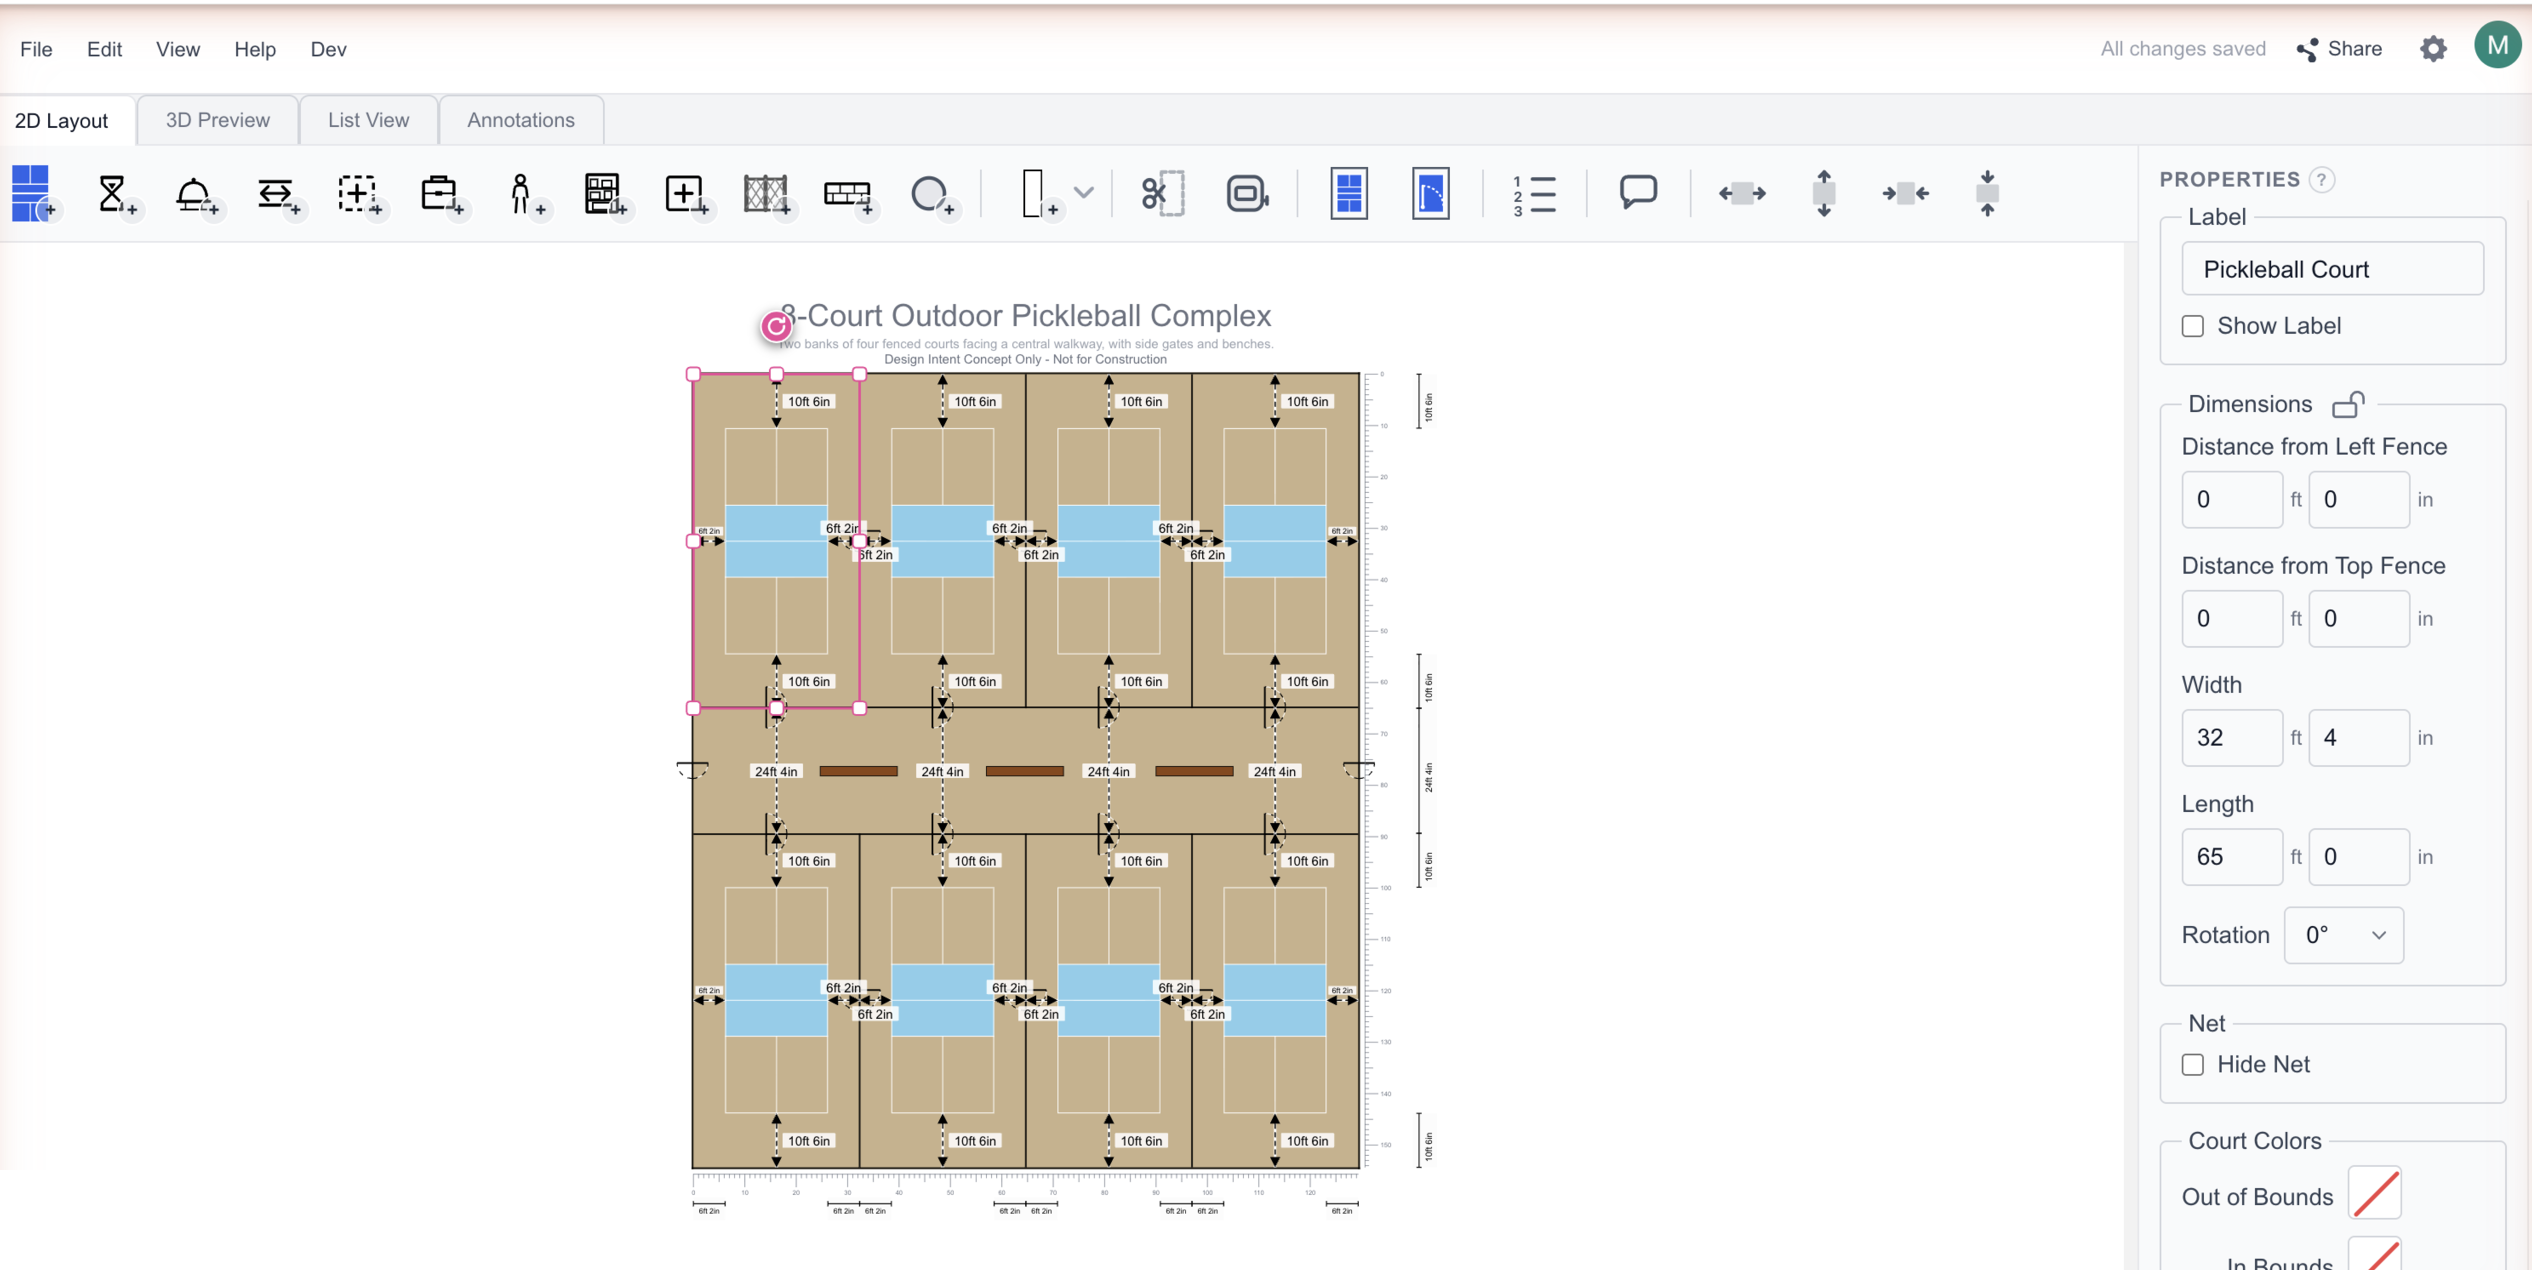Click the Length inches field

tap(2358, 856)
